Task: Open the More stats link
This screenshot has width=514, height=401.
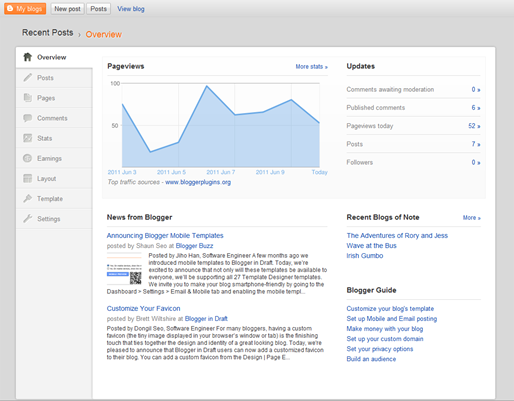Action: coord(311,67)
